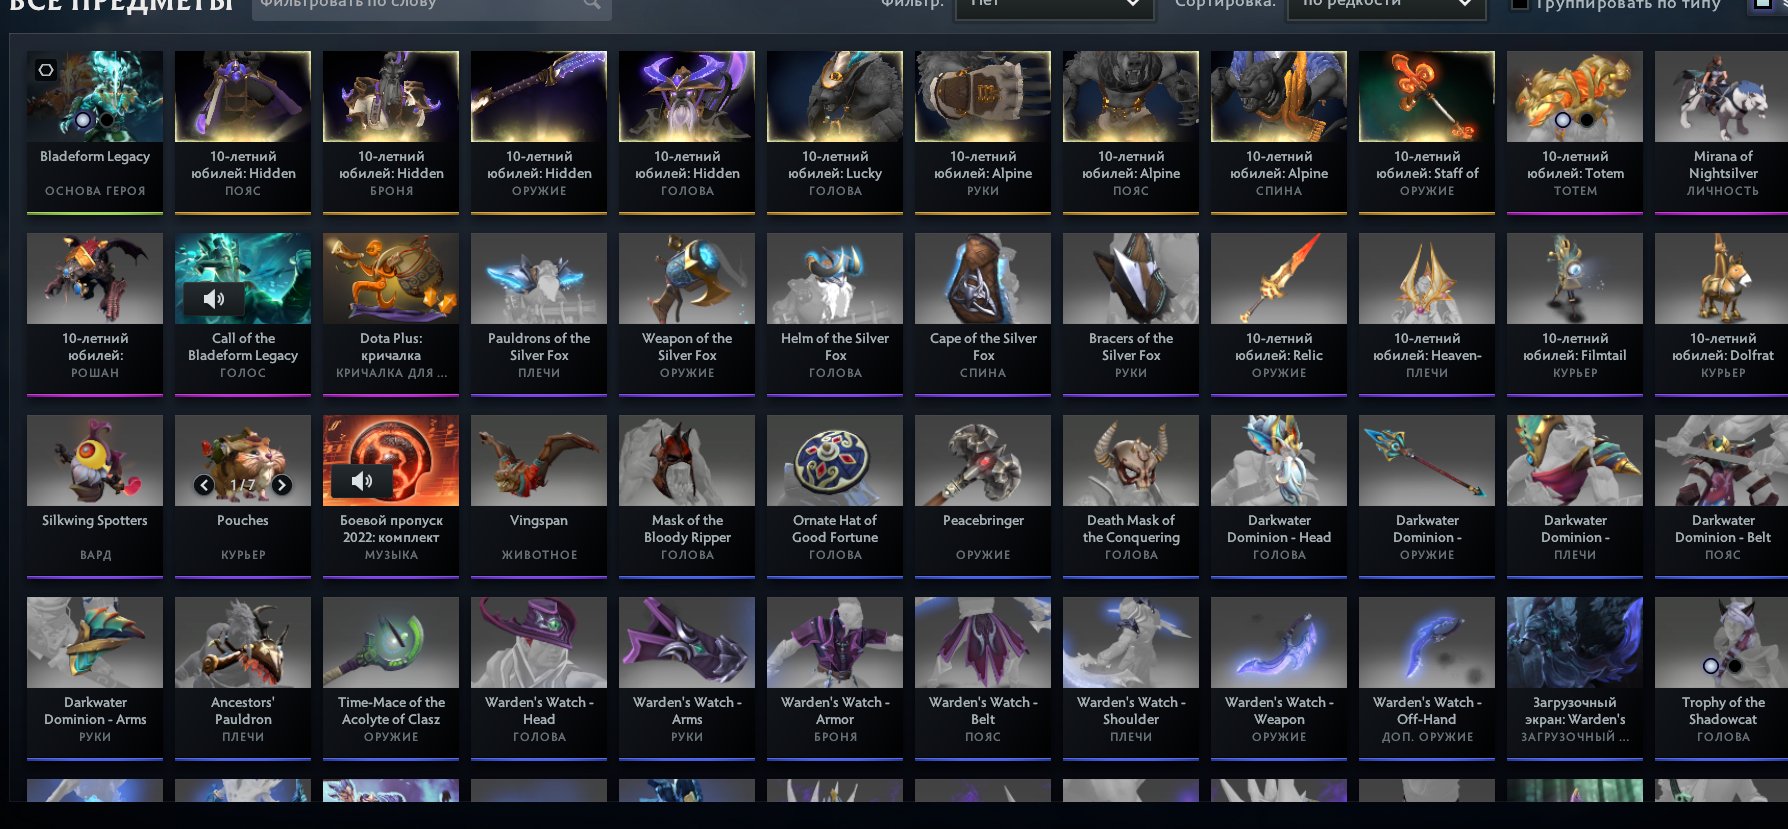Click the magnifier icon in the filter field
The width and height of the screenshot is (1788, 829).
[592, 4]
